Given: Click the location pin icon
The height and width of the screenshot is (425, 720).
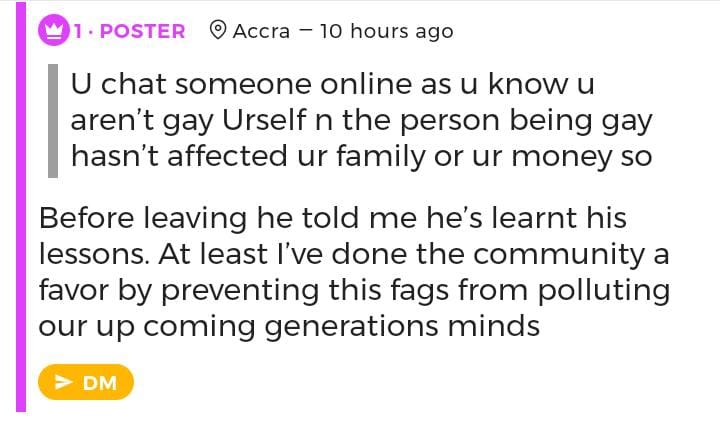Looking at the screenshot, I should tap(216, 30).
